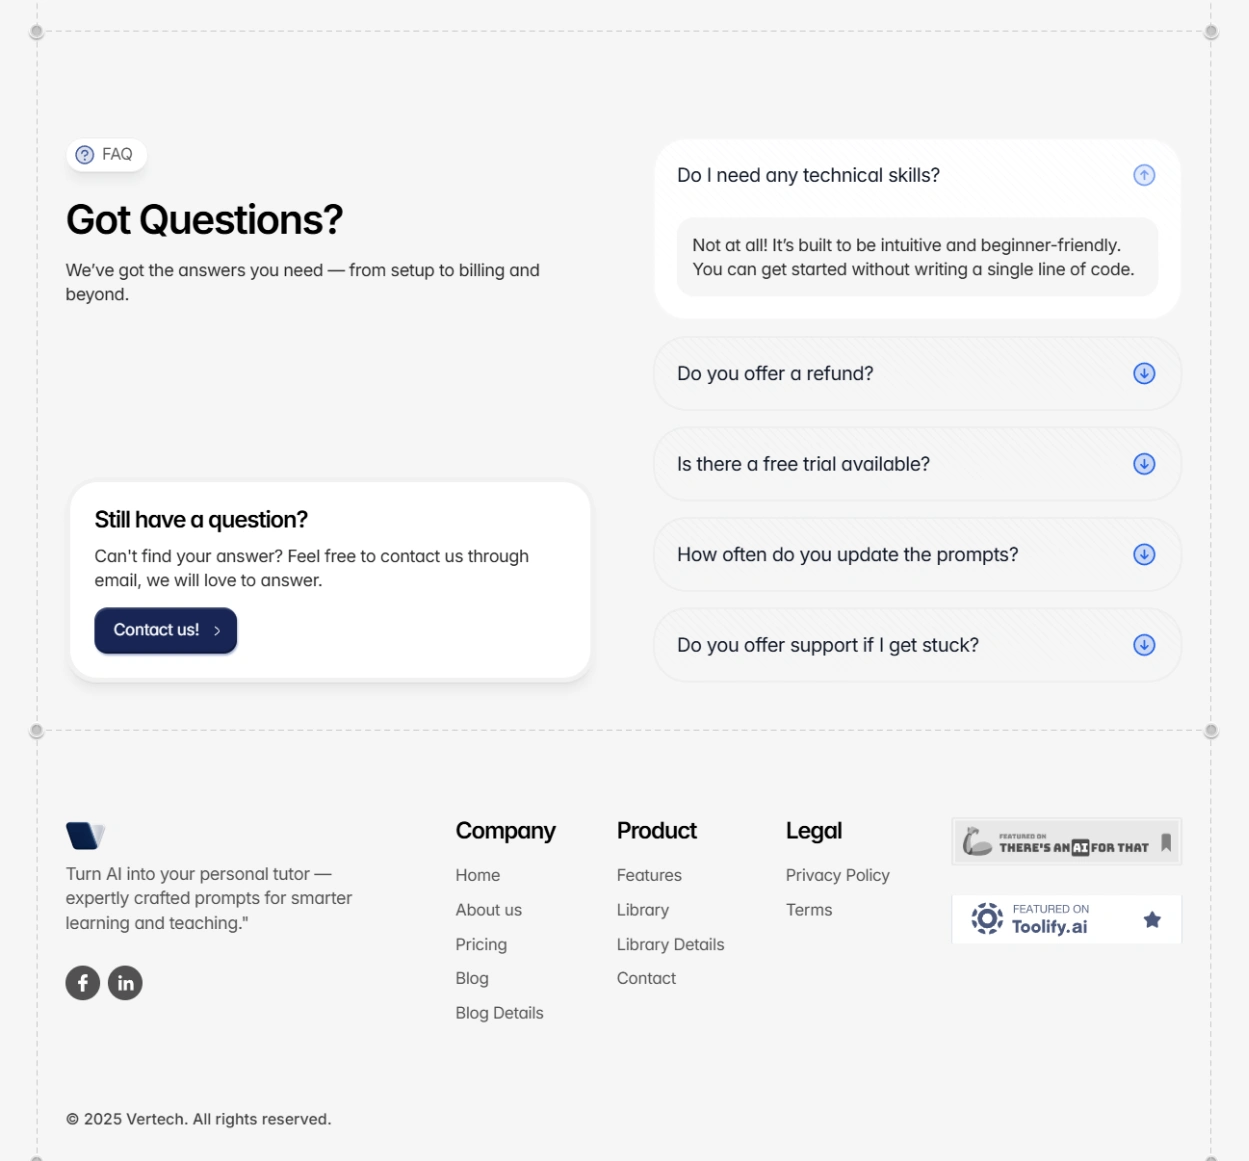Expand 'Do you offer support if I get stuck?'
This screenshot has width=1249, height=1161.
coord(1143,645)
